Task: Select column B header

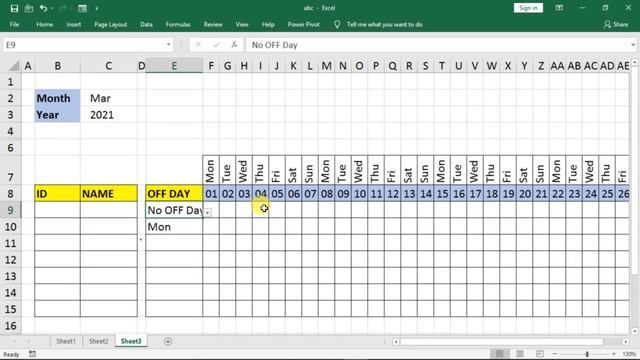Action: pos(58,66)
